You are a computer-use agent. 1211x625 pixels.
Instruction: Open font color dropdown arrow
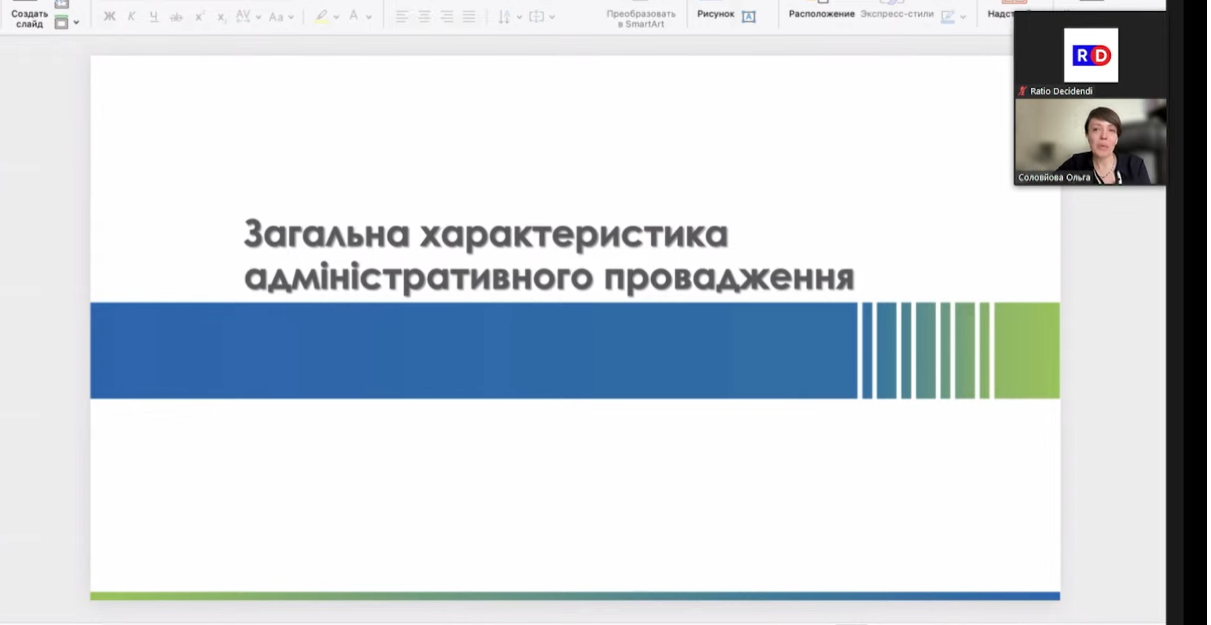pos(369,17)
